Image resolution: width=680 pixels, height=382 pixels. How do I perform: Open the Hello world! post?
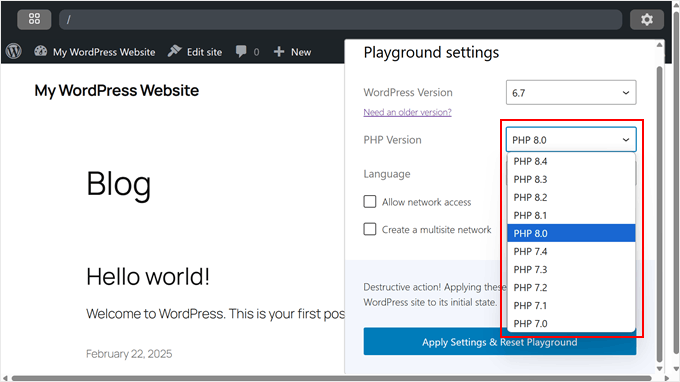148,276
